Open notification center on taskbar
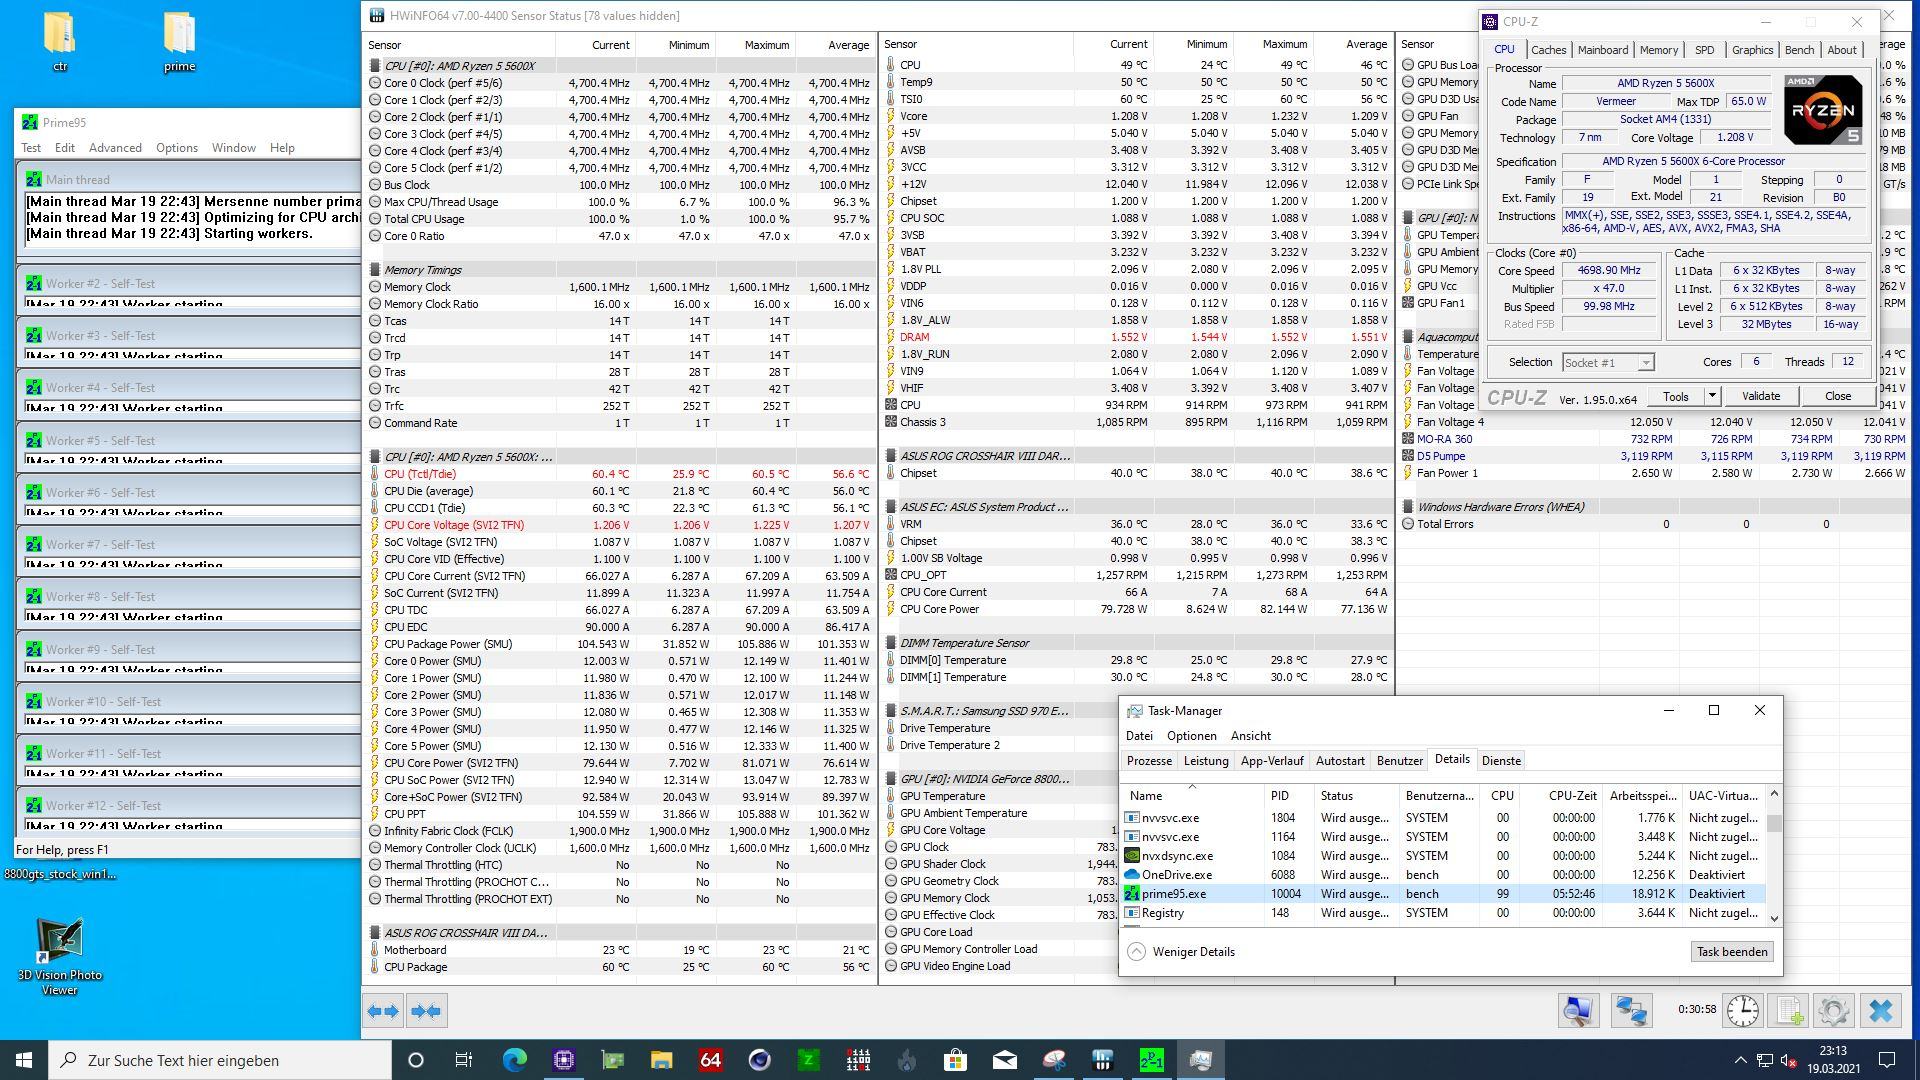Viewport: 1920px width, 1080px height. pyautogui.click(x=1887, y=1060)
